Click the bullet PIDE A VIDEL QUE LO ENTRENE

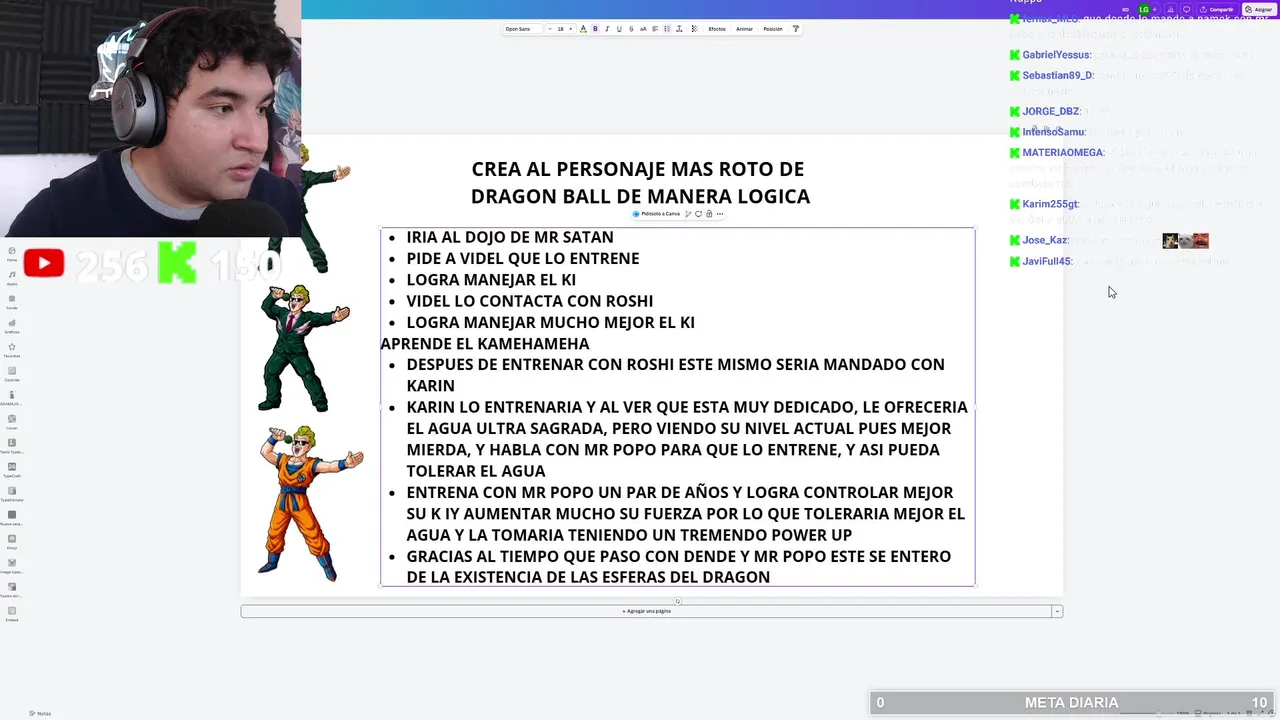[522, 258]
